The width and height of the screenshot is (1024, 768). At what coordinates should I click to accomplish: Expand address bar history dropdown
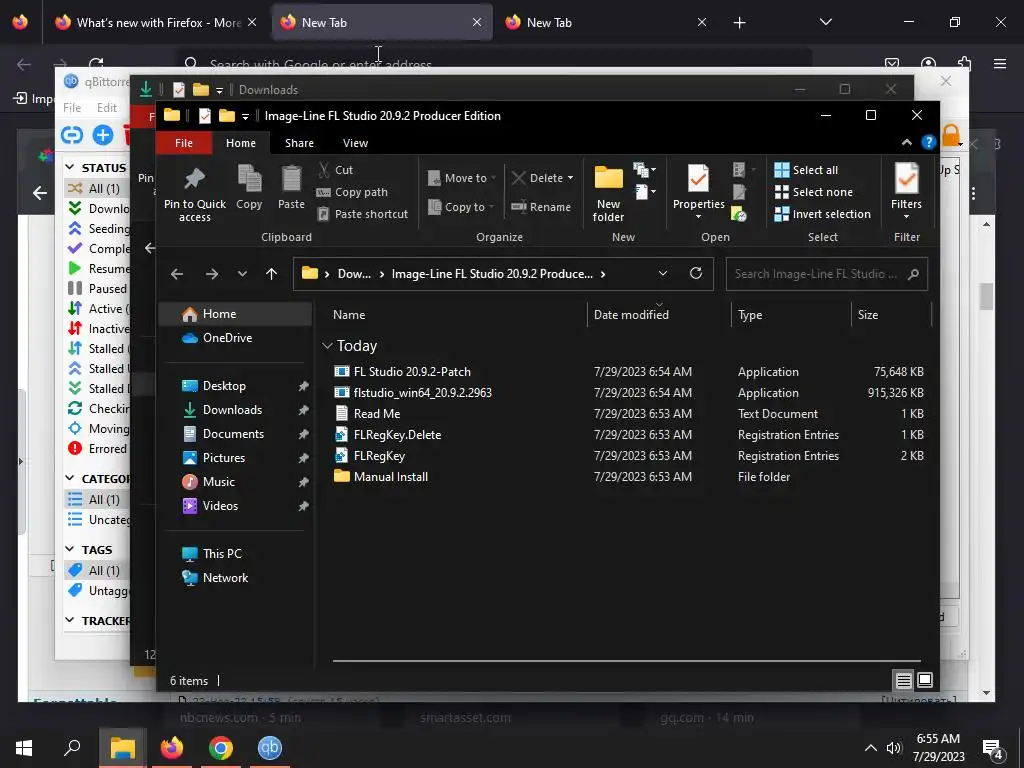click(663, 274)
